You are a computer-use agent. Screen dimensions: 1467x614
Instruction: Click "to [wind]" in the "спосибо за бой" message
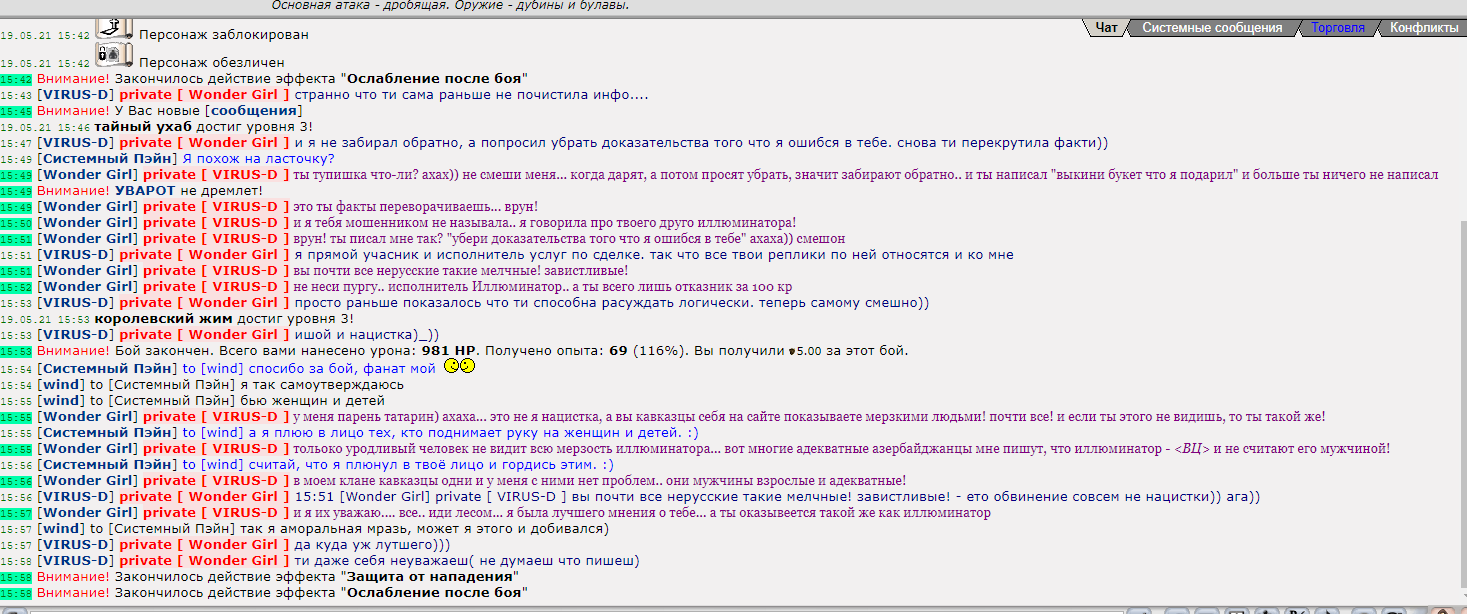pos(214,369)
